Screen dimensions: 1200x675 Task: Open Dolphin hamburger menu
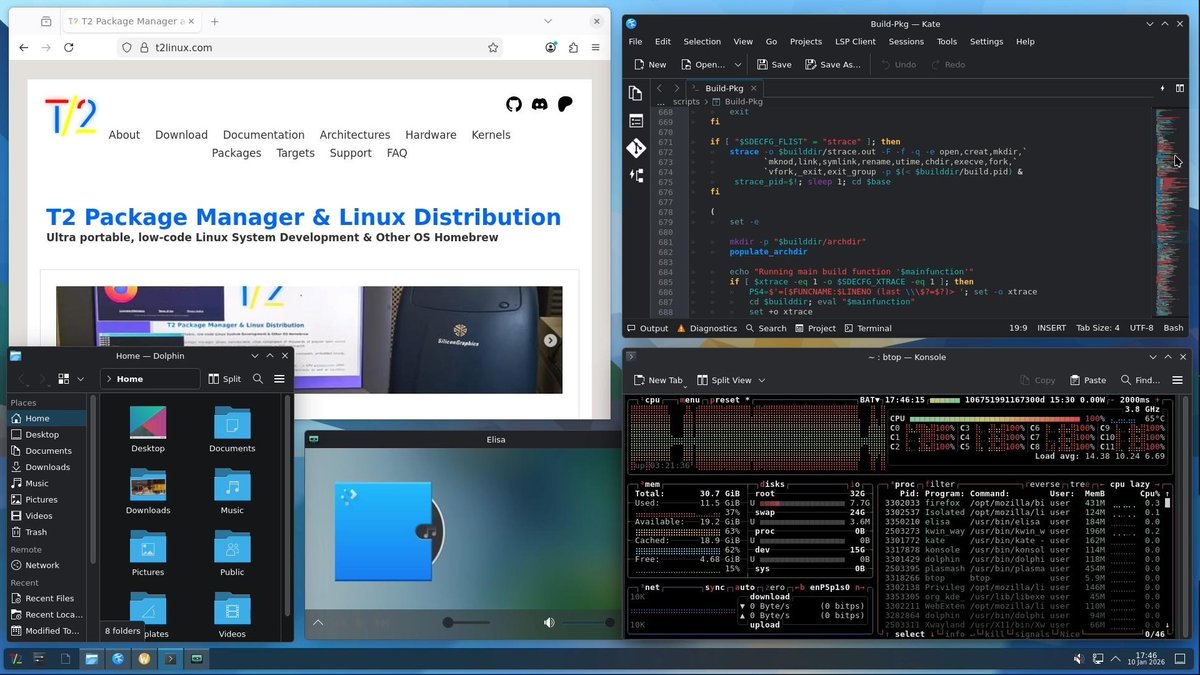pyautogui.click(x=279, y=379)
